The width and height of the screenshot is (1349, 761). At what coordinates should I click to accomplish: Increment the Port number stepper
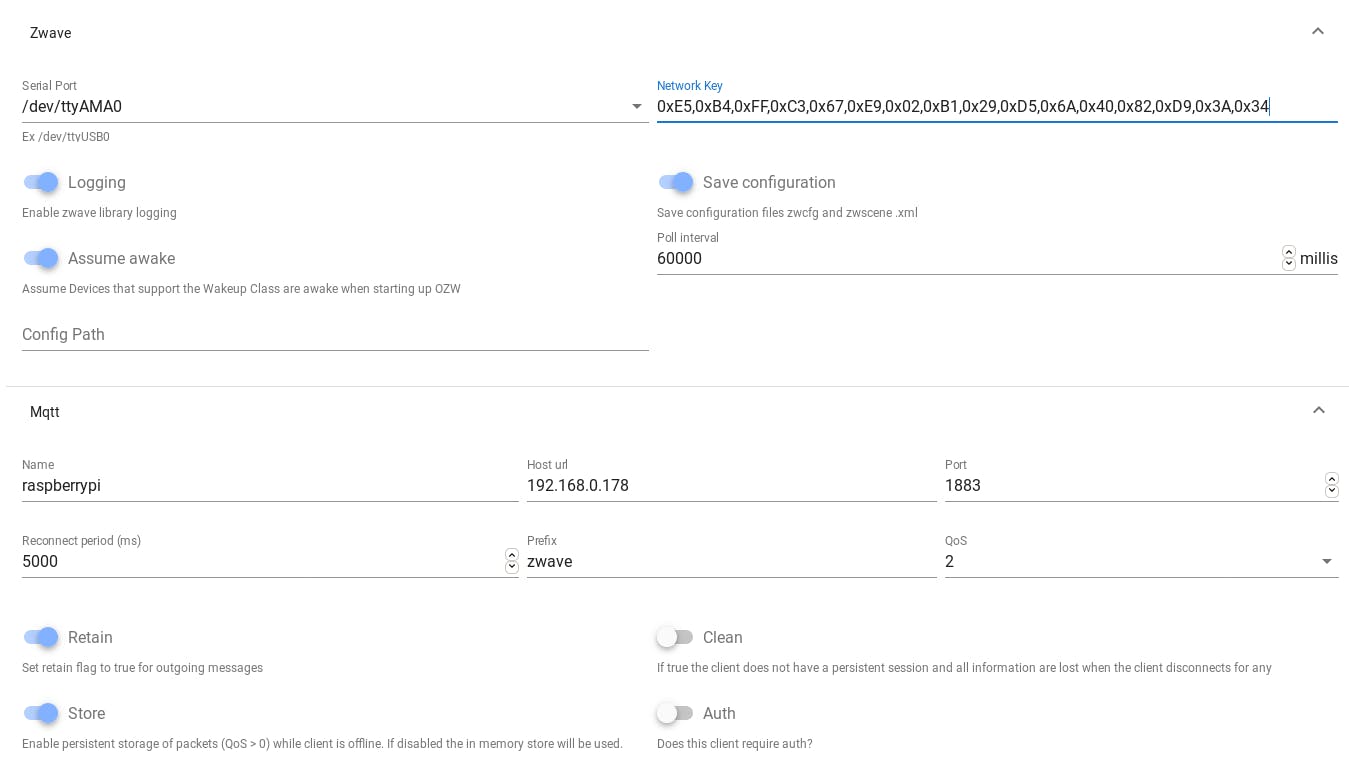pyautogui.click(x=1331, y=480)
